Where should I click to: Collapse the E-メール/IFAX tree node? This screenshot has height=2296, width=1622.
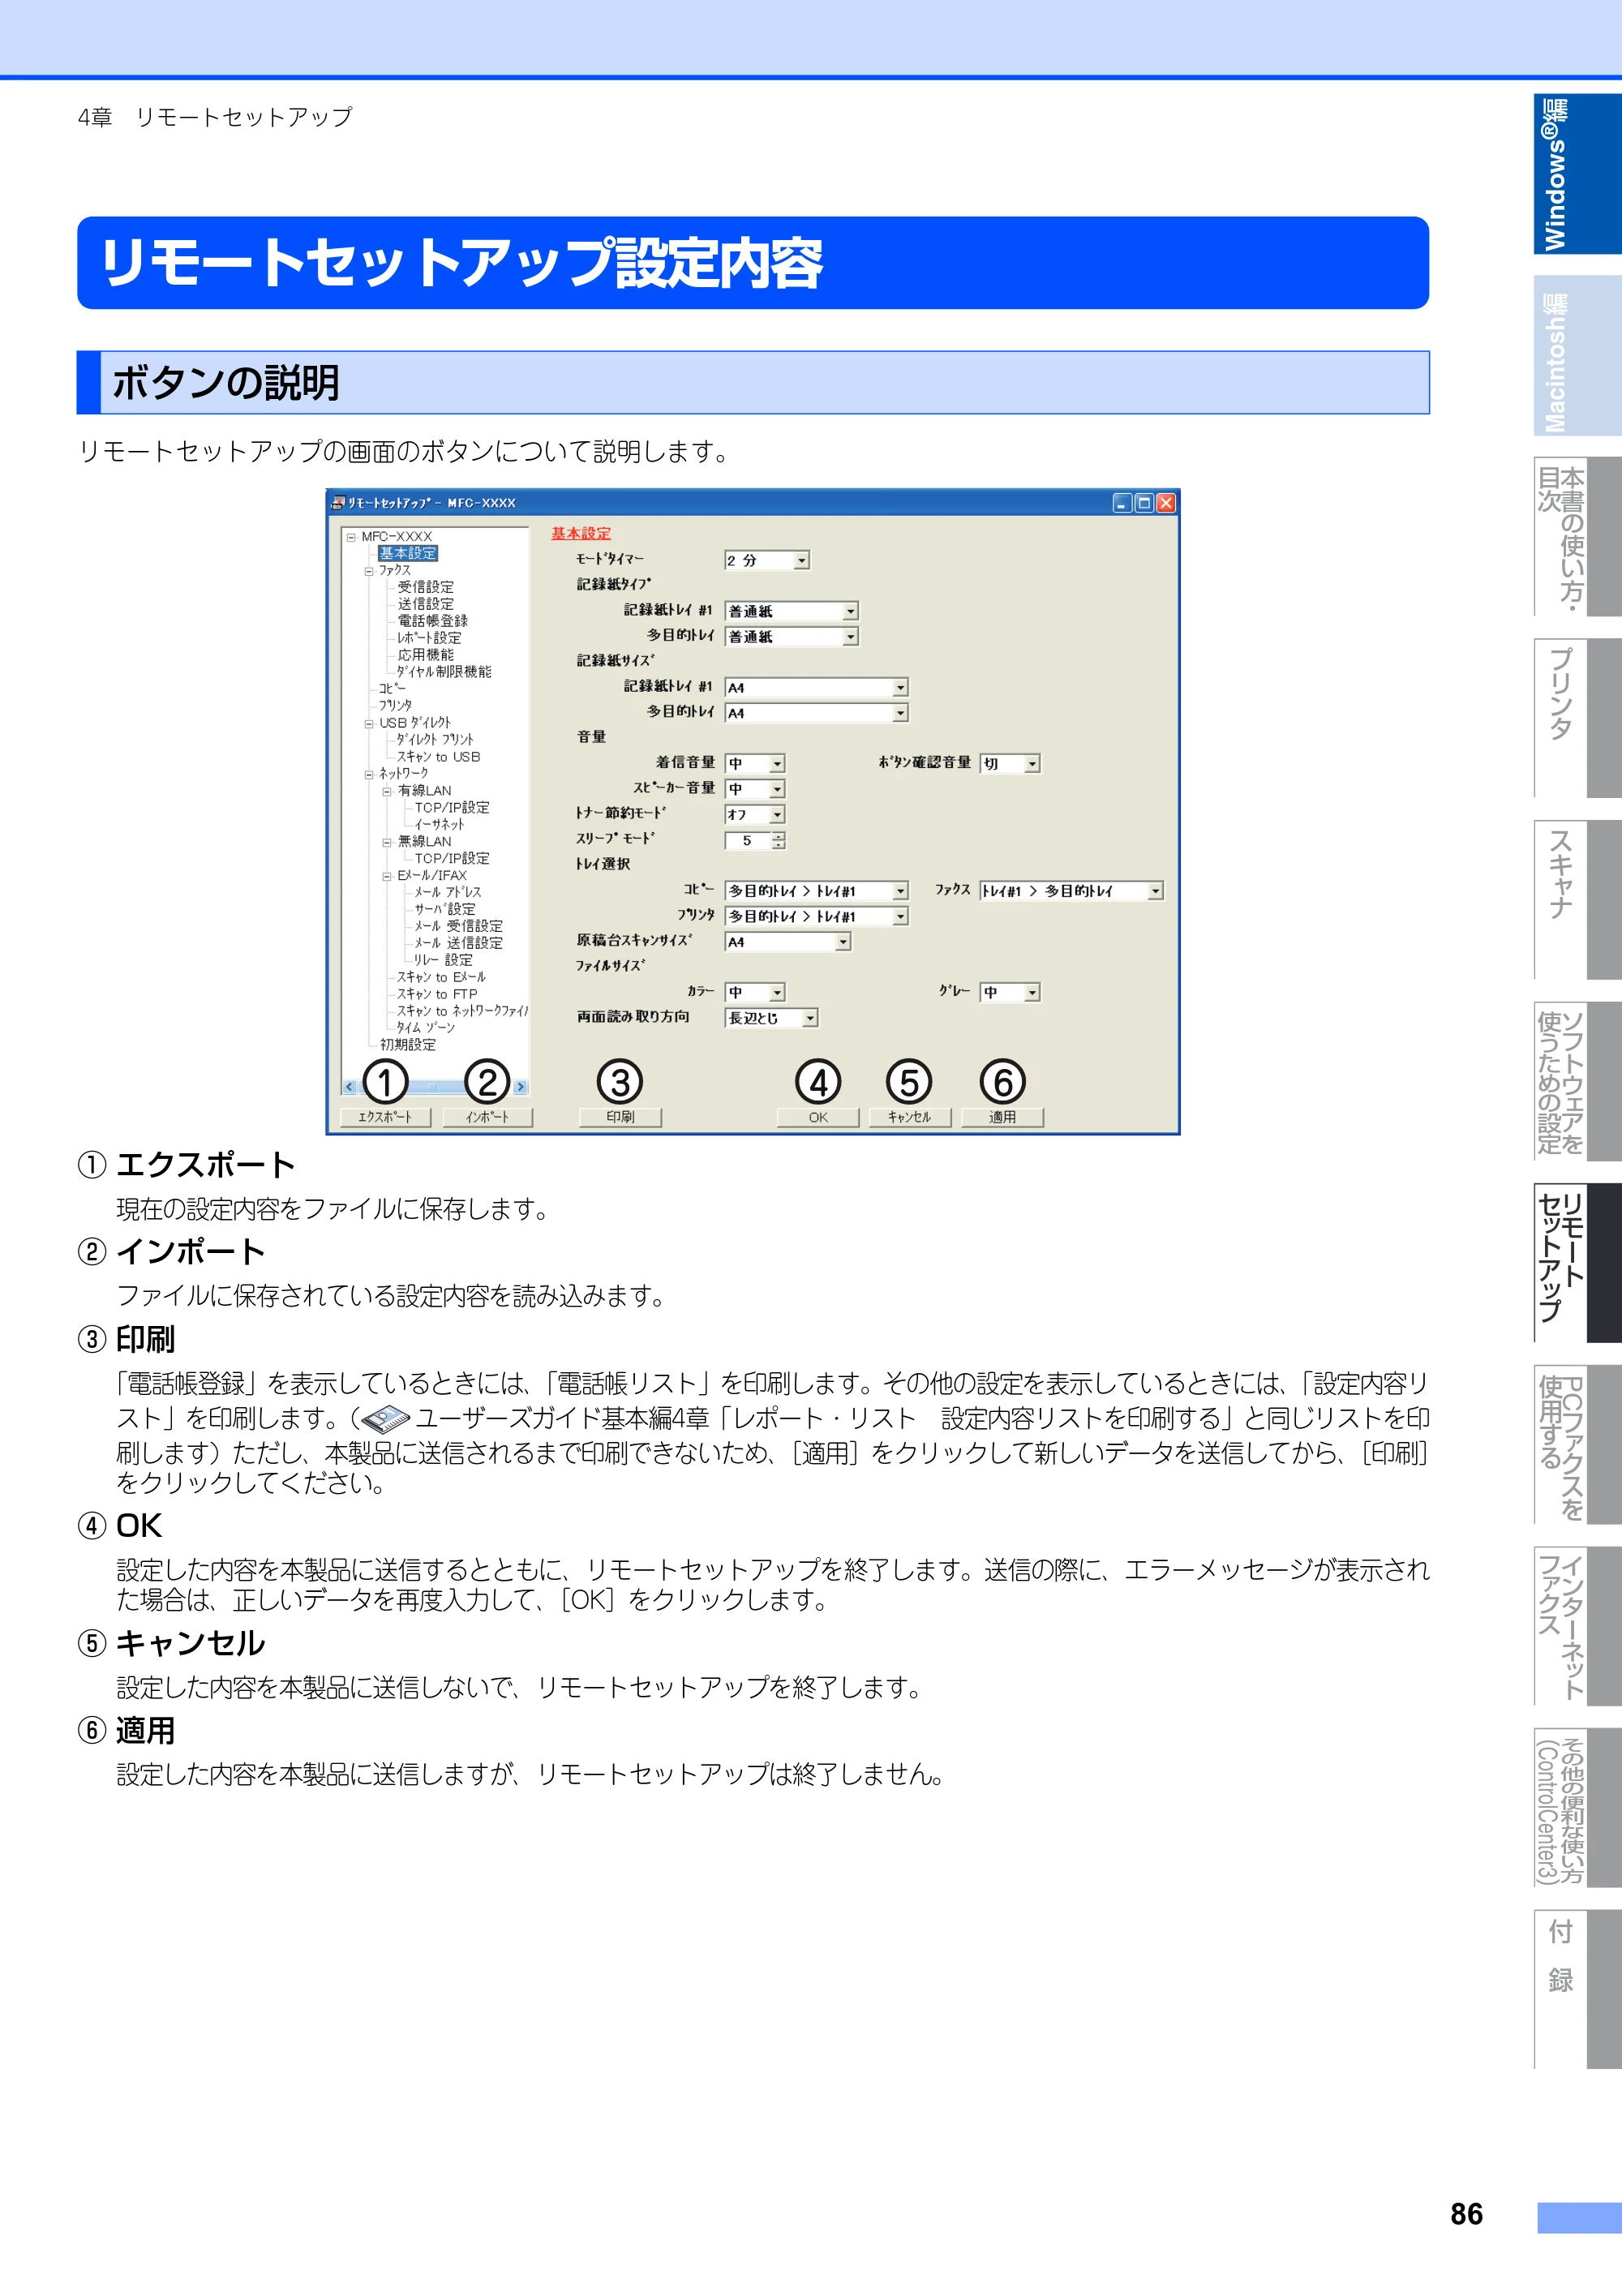pyautogui.click(x=387, y=876)
